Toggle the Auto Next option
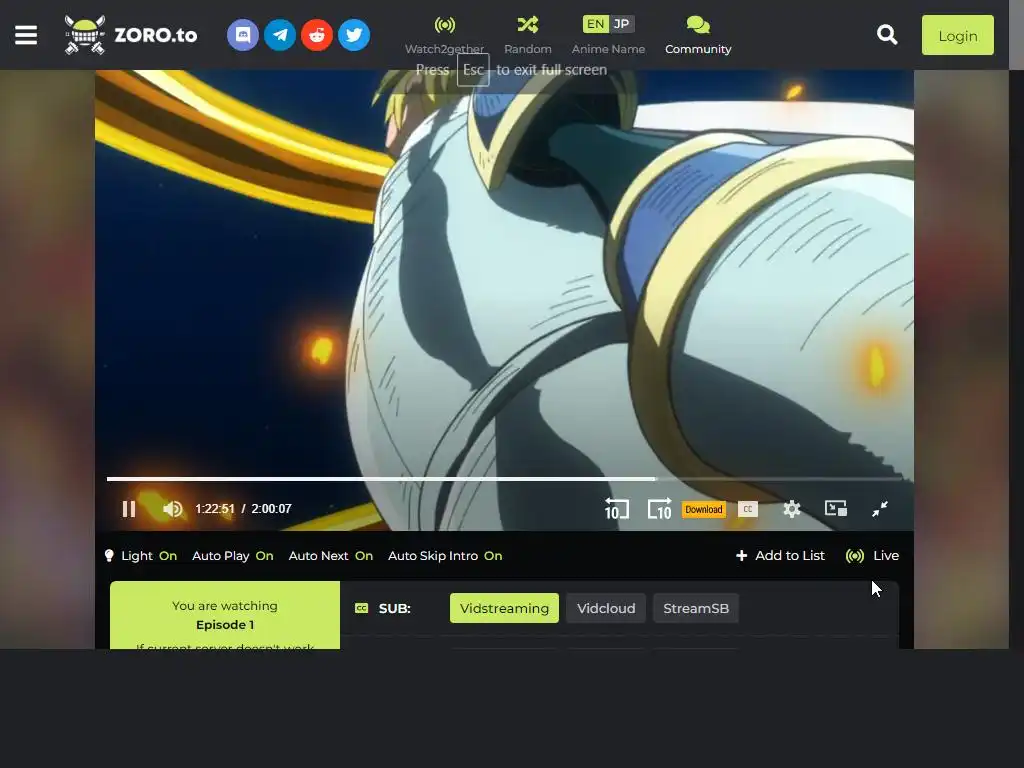This screenshot has width=1024, height=768. click(x=330, y=556)
